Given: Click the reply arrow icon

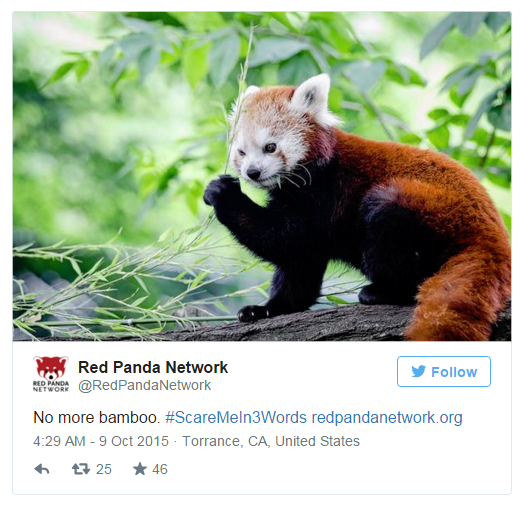Looking at the screenshot, I should point(42,469).
